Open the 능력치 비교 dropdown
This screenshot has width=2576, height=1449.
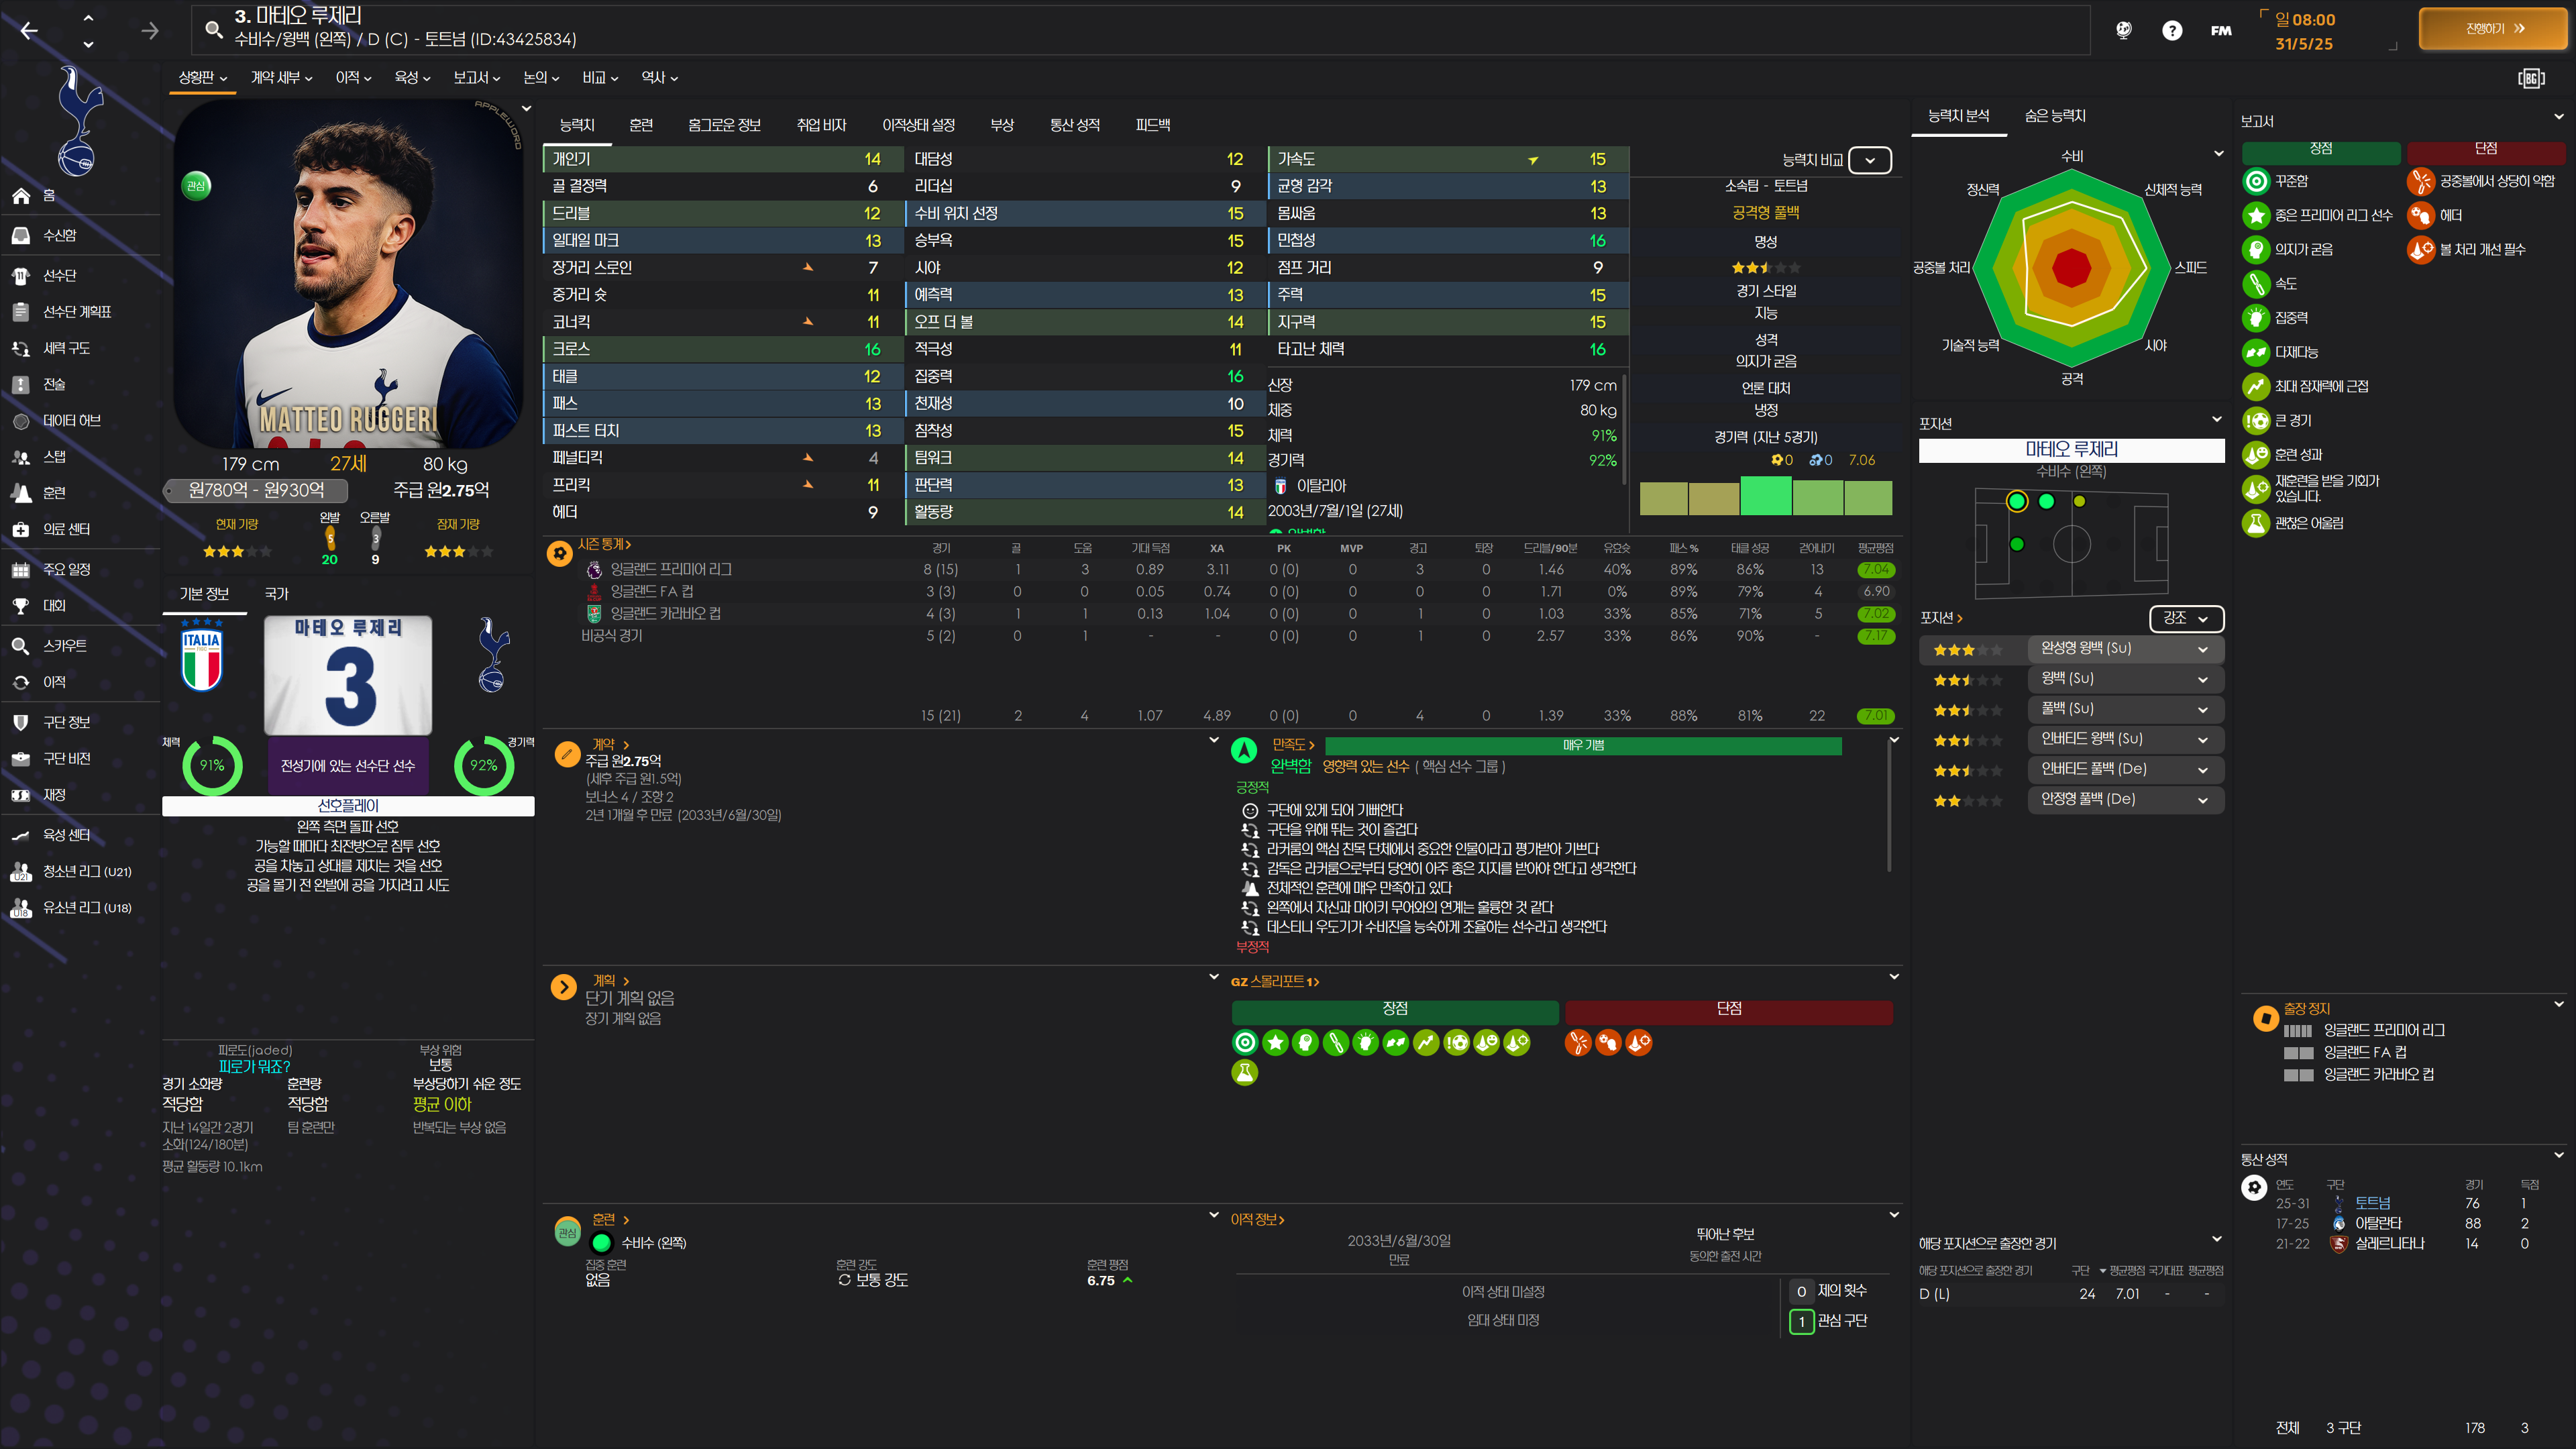point(1869,160)
